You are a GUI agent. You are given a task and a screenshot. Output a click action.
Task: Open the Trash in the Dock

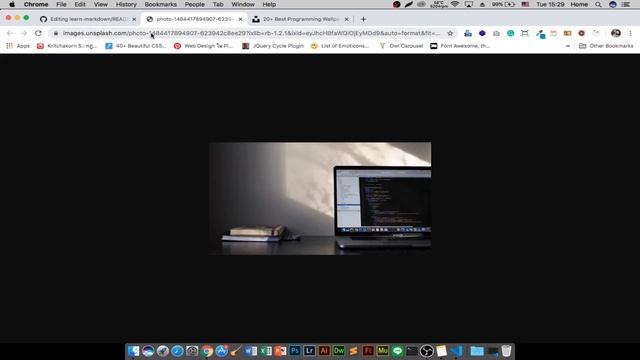pyautogui.click(x=506, y=351)
